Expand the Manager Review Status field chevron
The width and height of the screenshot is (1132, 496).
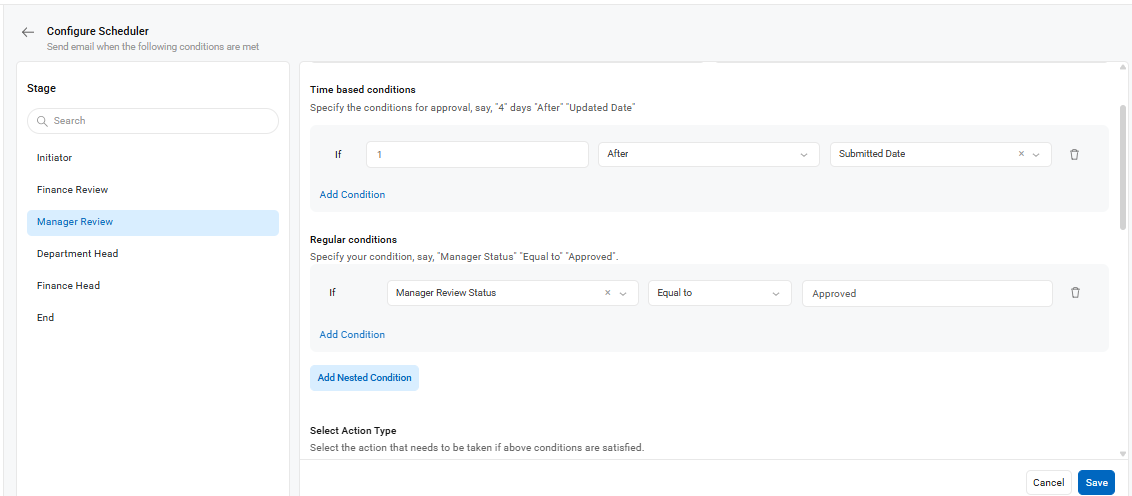(623, 293)
